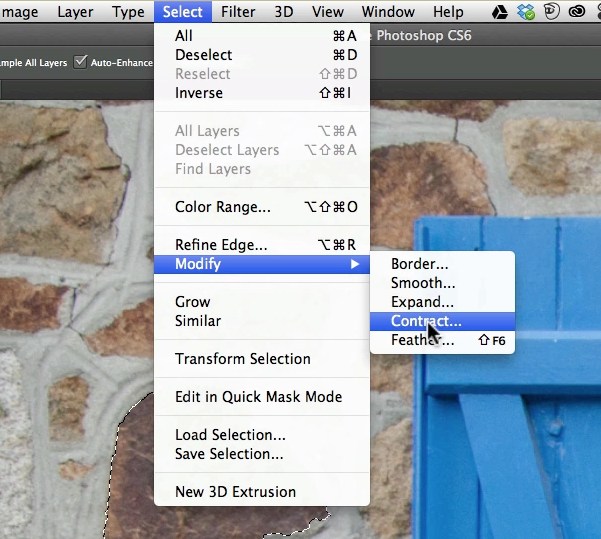The image size is (601, 539).
Task: Choose Contract from the Modify submenu
Action: tap(426, 321)
